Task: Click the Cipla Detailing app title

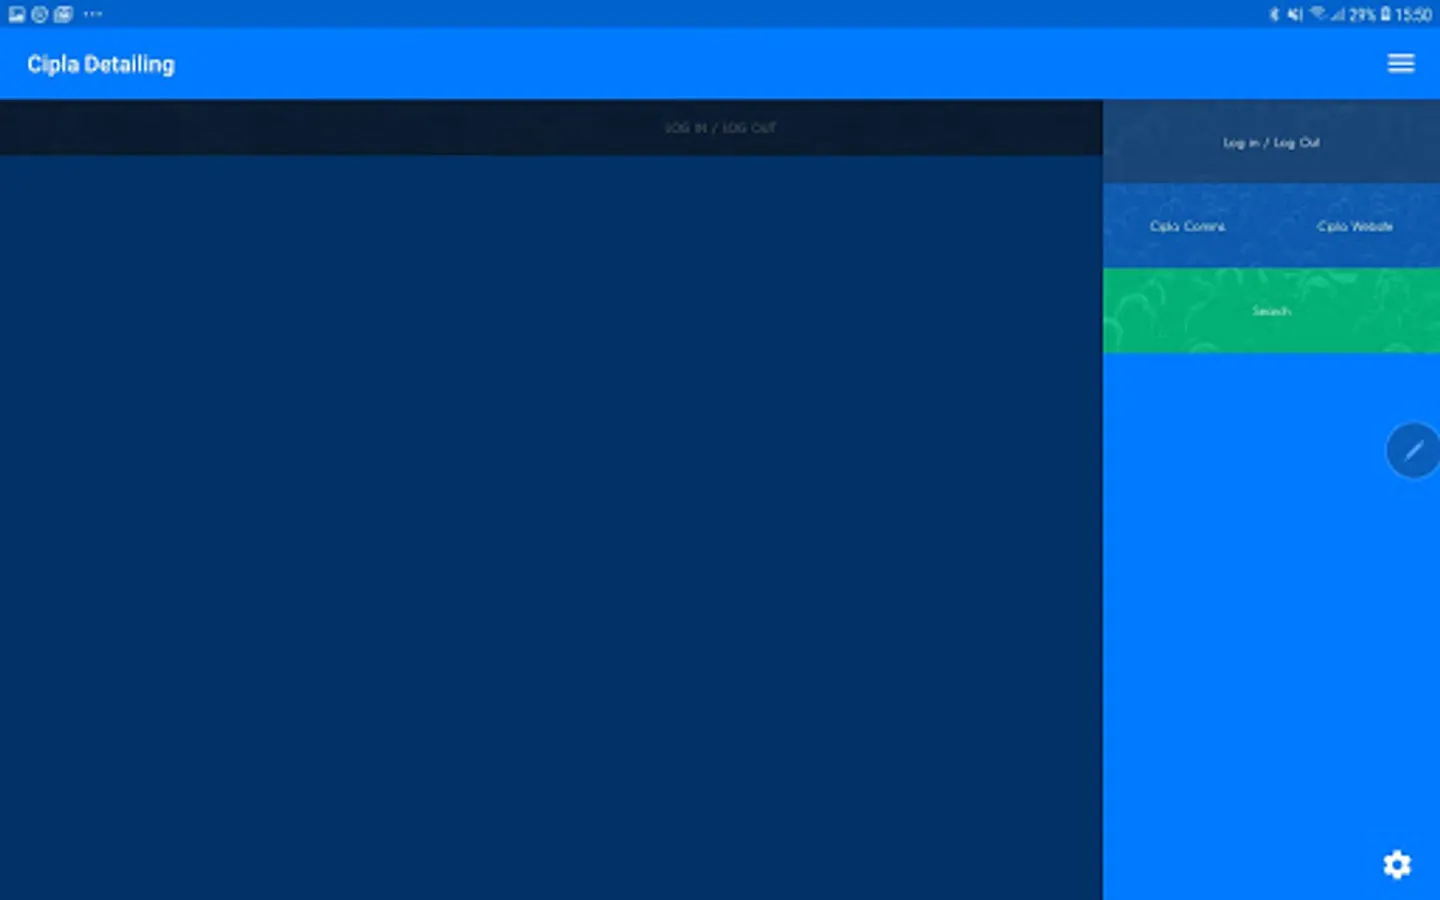Action: click(101, 64)
